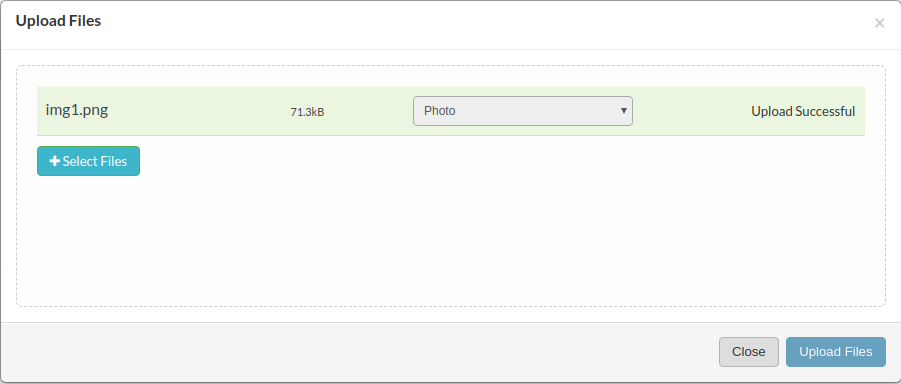The image size is (901, 384).
Task: Click the plus icon on Select Files
Action: [x=55, y=162]
